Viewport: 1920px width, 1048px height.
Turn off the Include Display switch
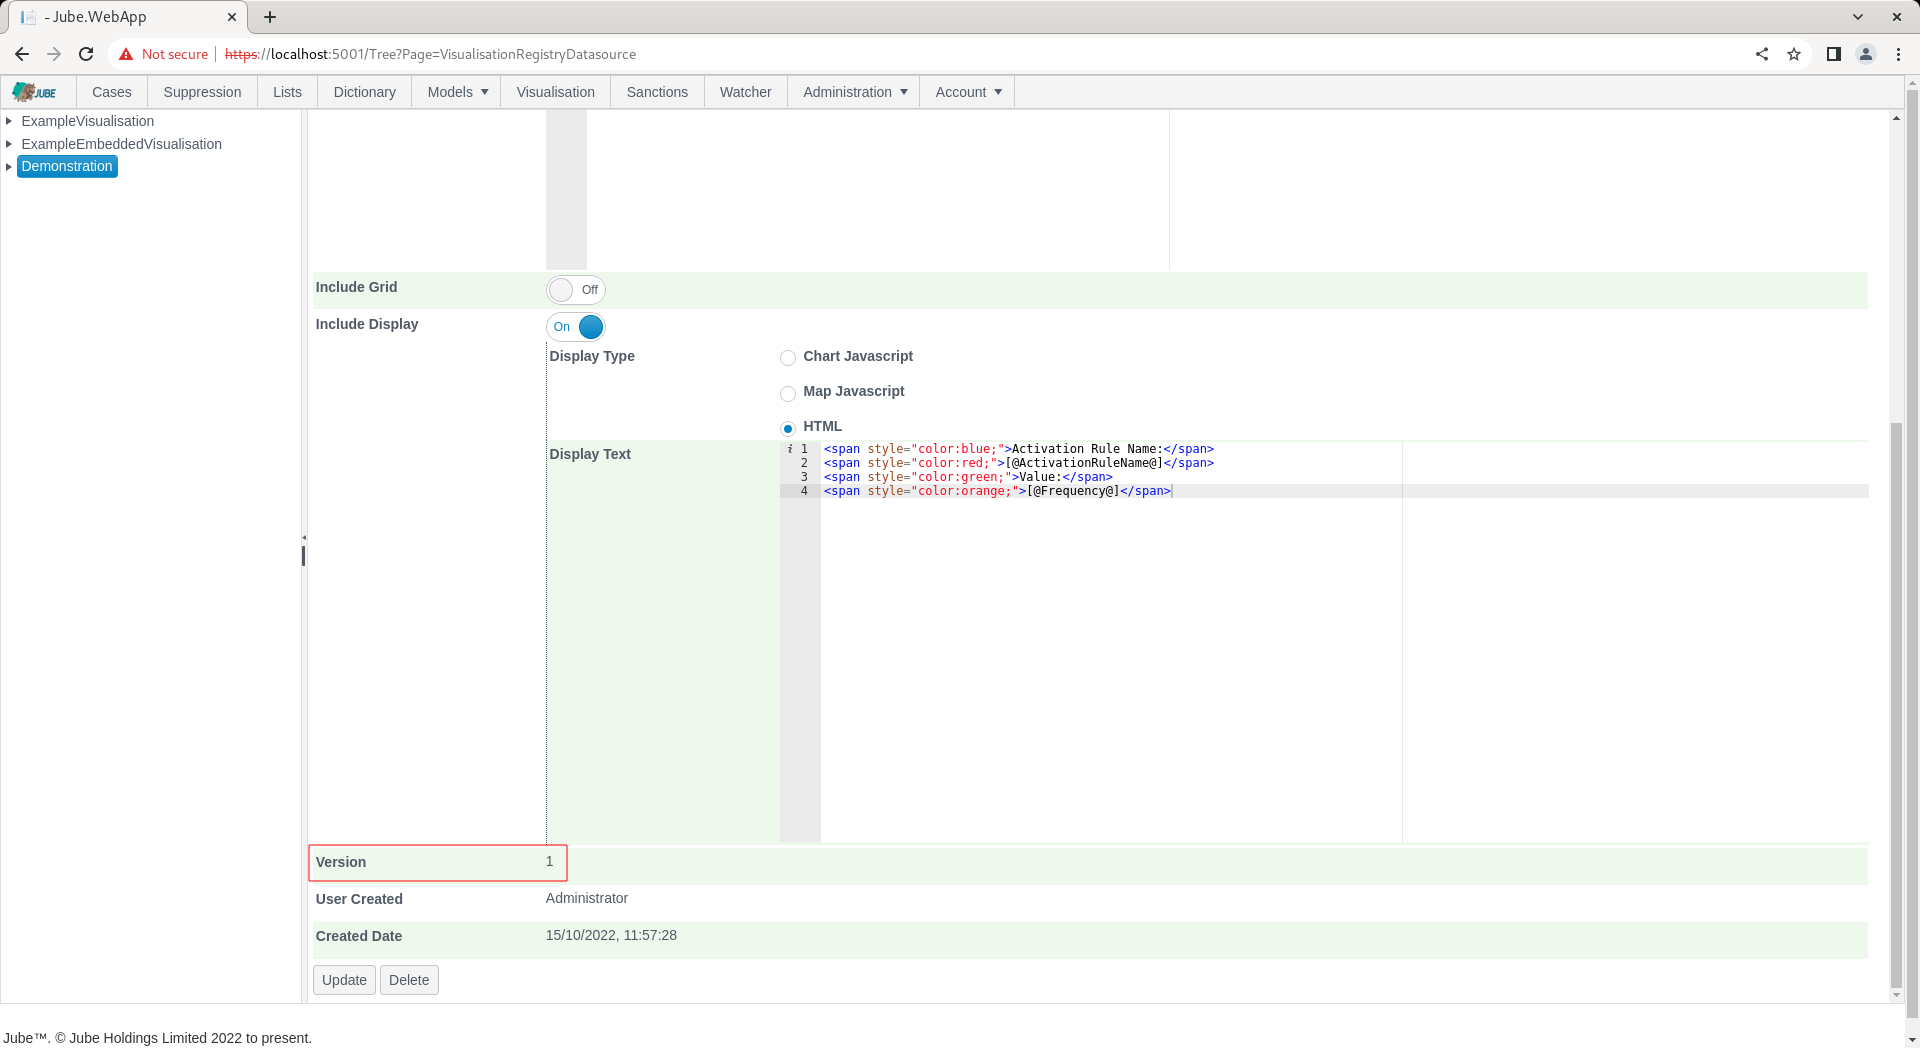coord(576,327)
